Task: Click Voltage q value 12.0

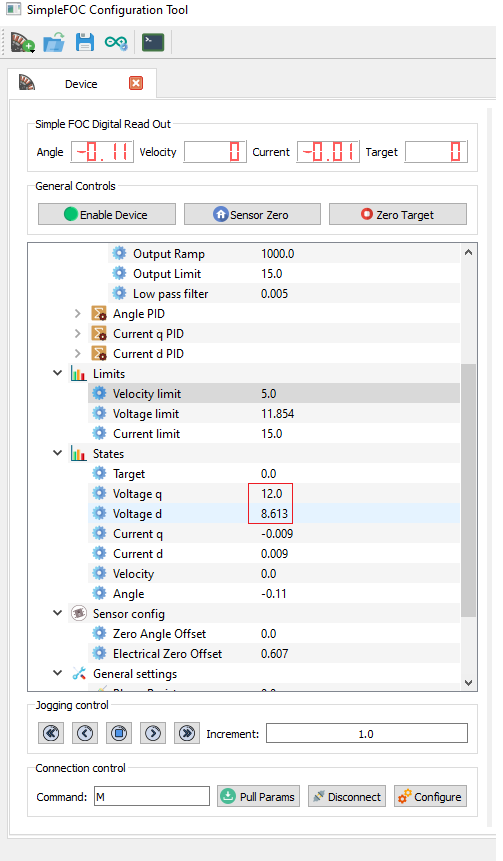Action: pos(271,493)
